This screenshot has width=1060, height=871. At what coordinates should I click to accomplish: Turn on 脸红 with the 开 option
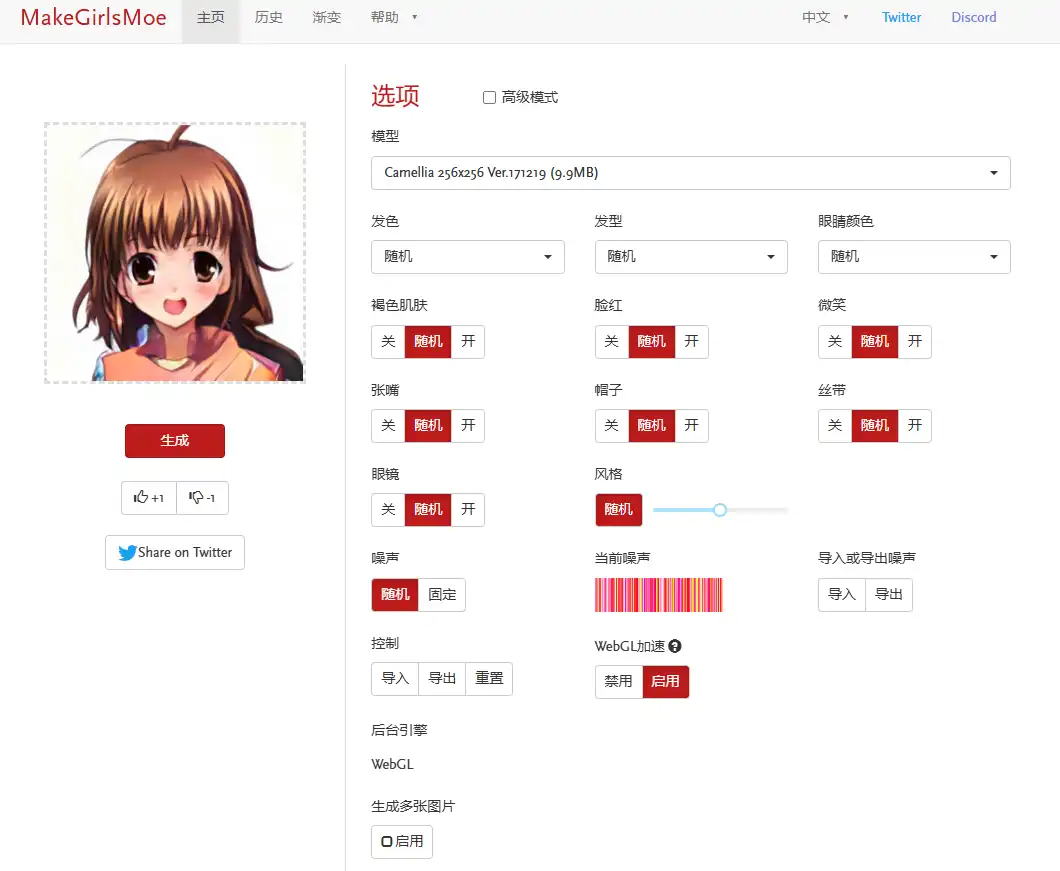(x=691, y=341)
